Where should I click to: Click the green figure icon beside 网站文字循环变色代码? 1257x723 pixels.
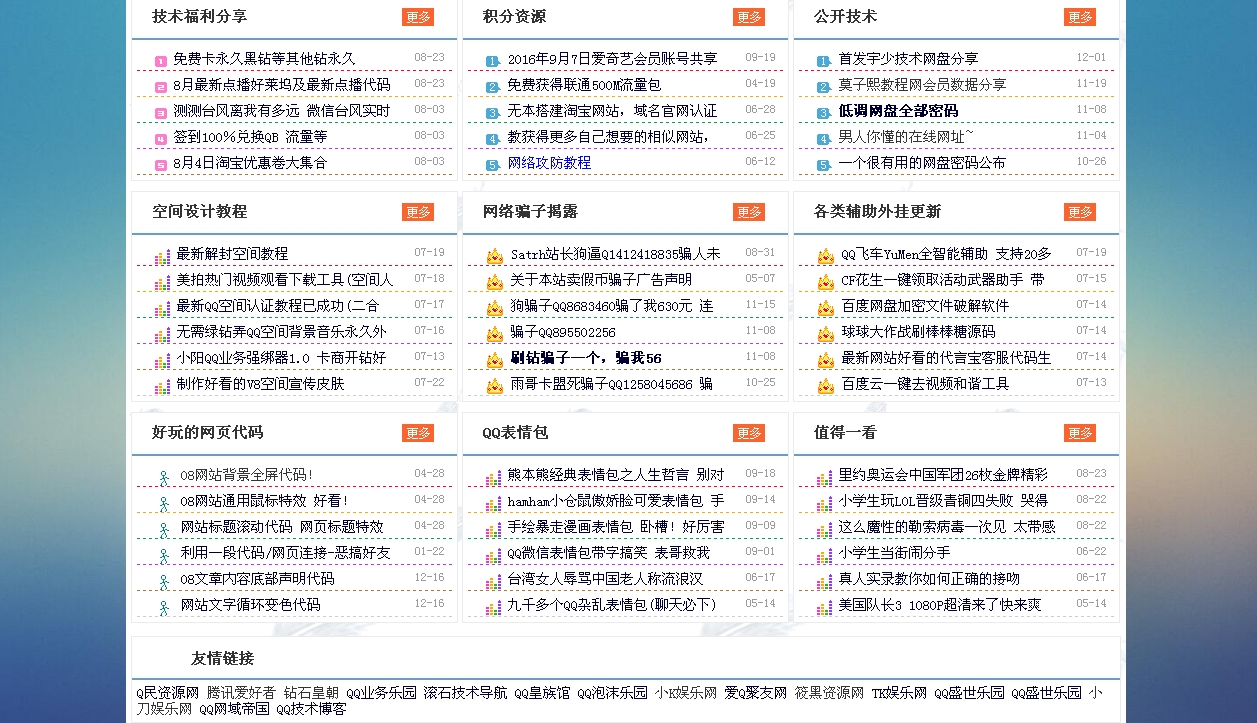point(164,607)
